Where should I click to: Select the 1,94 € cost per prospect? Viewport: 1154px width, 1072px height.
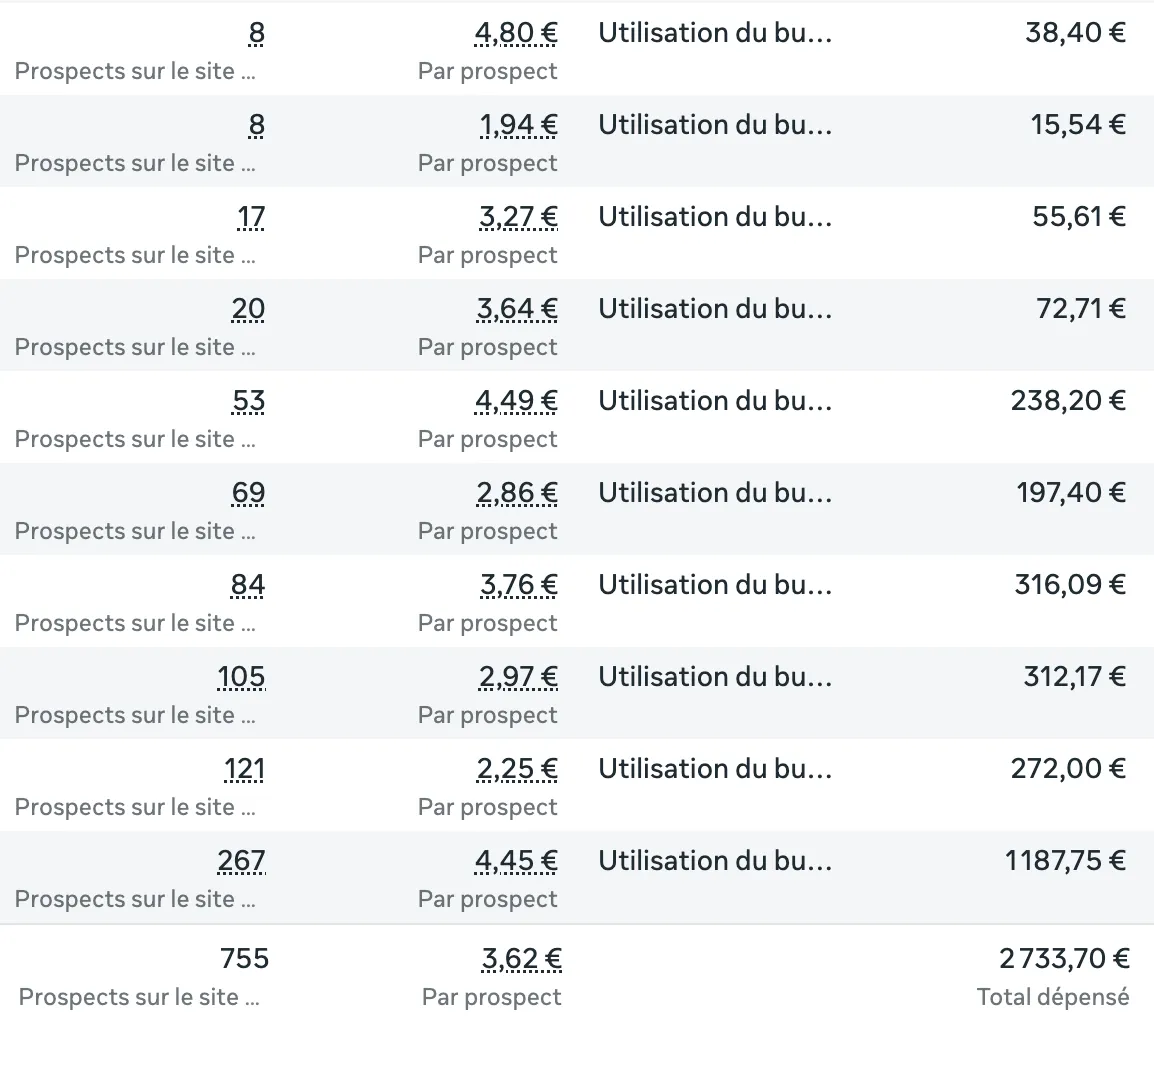518,125
